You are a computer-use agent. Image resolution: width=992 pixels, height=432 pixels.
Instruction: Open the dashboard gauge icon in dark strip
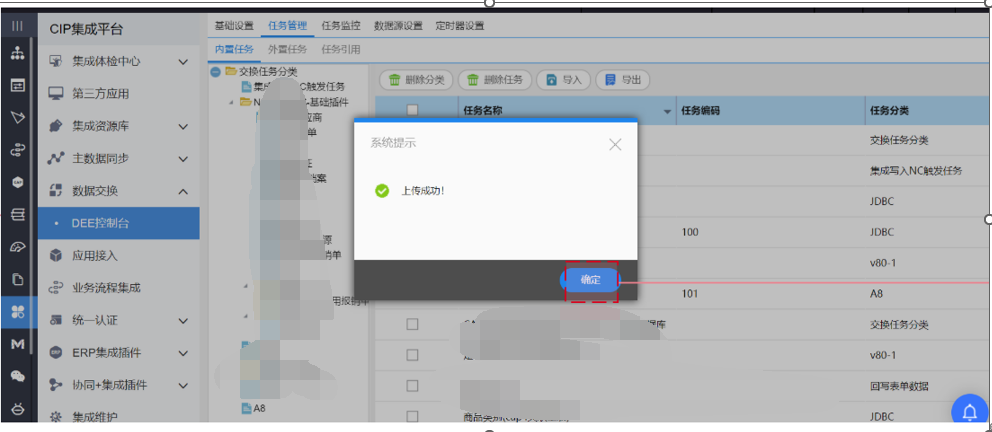pyautogui.click(x=18, y=247)
